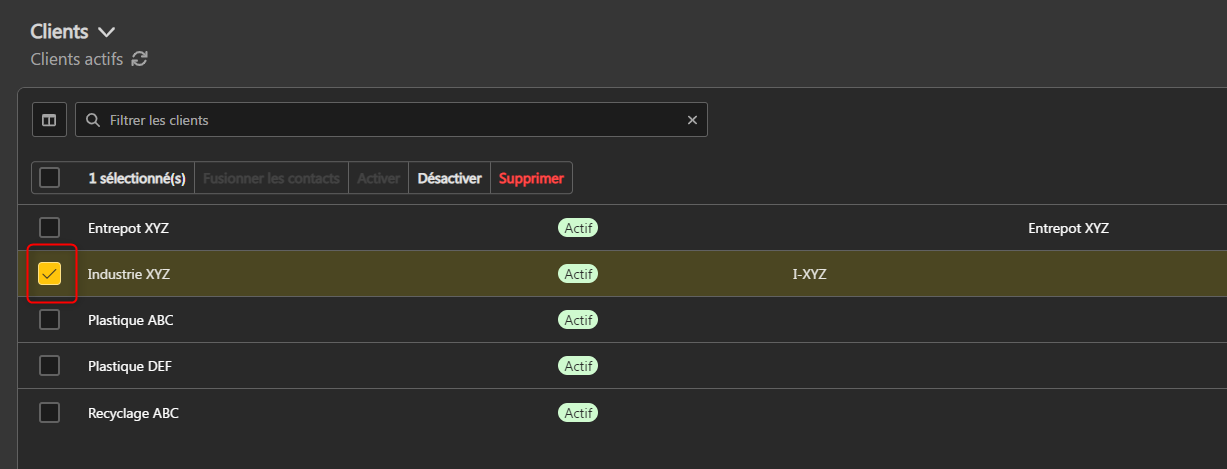This screenshot has height=469, width=1227.
Task: Toggle the select-all checkbox in the action bar
Action: [x=50, y=178]
